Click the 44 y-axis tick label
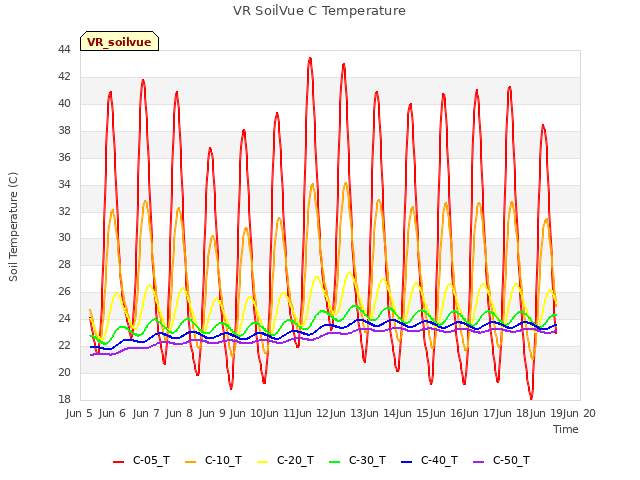 (64, 49)
